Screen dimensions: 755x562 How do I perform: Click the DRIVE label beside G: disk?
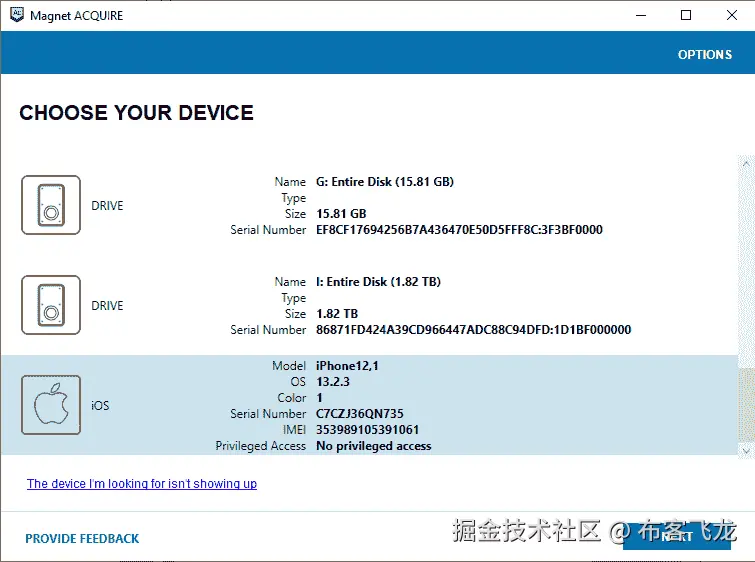click(x=107, y=206)
